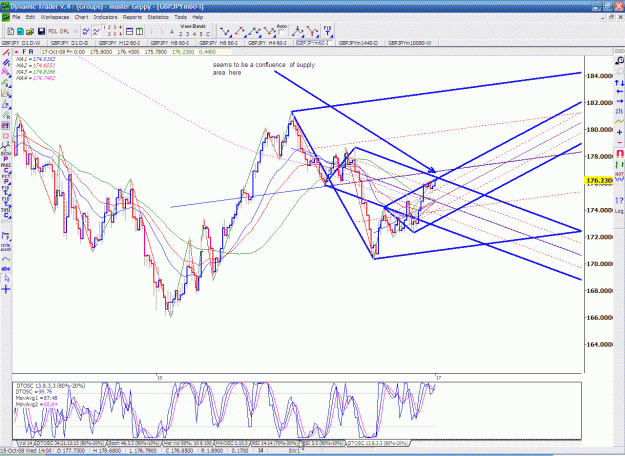Open the Chart menu
Image resolution: width=625 pixels, height=456 pixels.
[81, 17]
